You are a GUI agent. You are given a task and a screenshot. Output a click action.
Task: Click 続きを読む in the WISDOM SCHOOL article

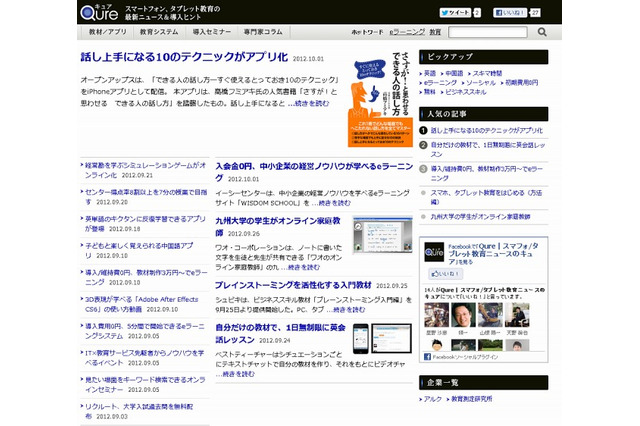pos(331,202)
